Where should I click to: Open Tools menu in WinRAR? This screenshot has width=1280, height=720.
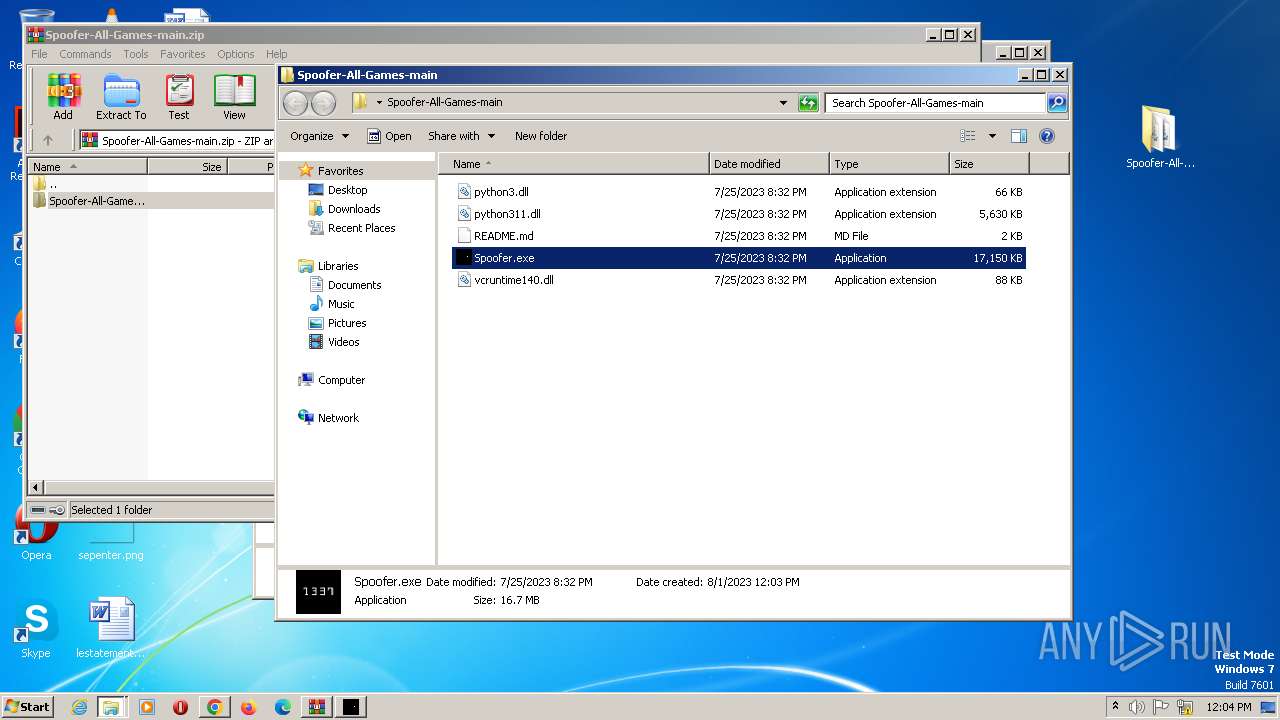(x=136, y=54)
